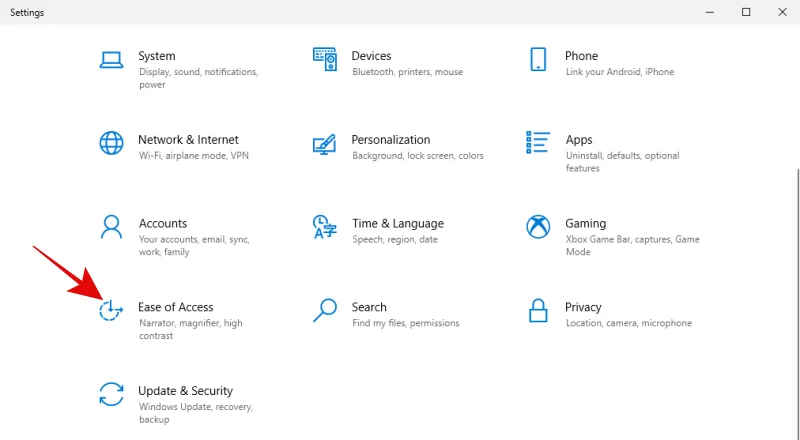
Task: Open the Ease of Access icon
Action: (x=111, y=310)
